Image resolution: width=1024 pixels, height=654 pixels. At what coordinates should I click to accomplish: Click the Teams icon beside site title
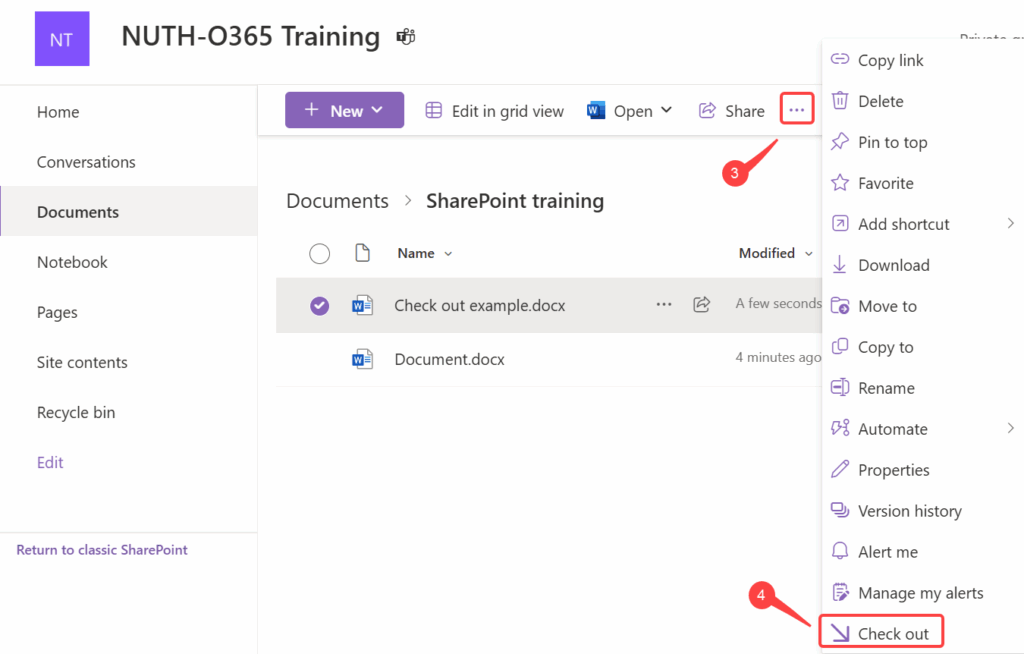(405, 37)
